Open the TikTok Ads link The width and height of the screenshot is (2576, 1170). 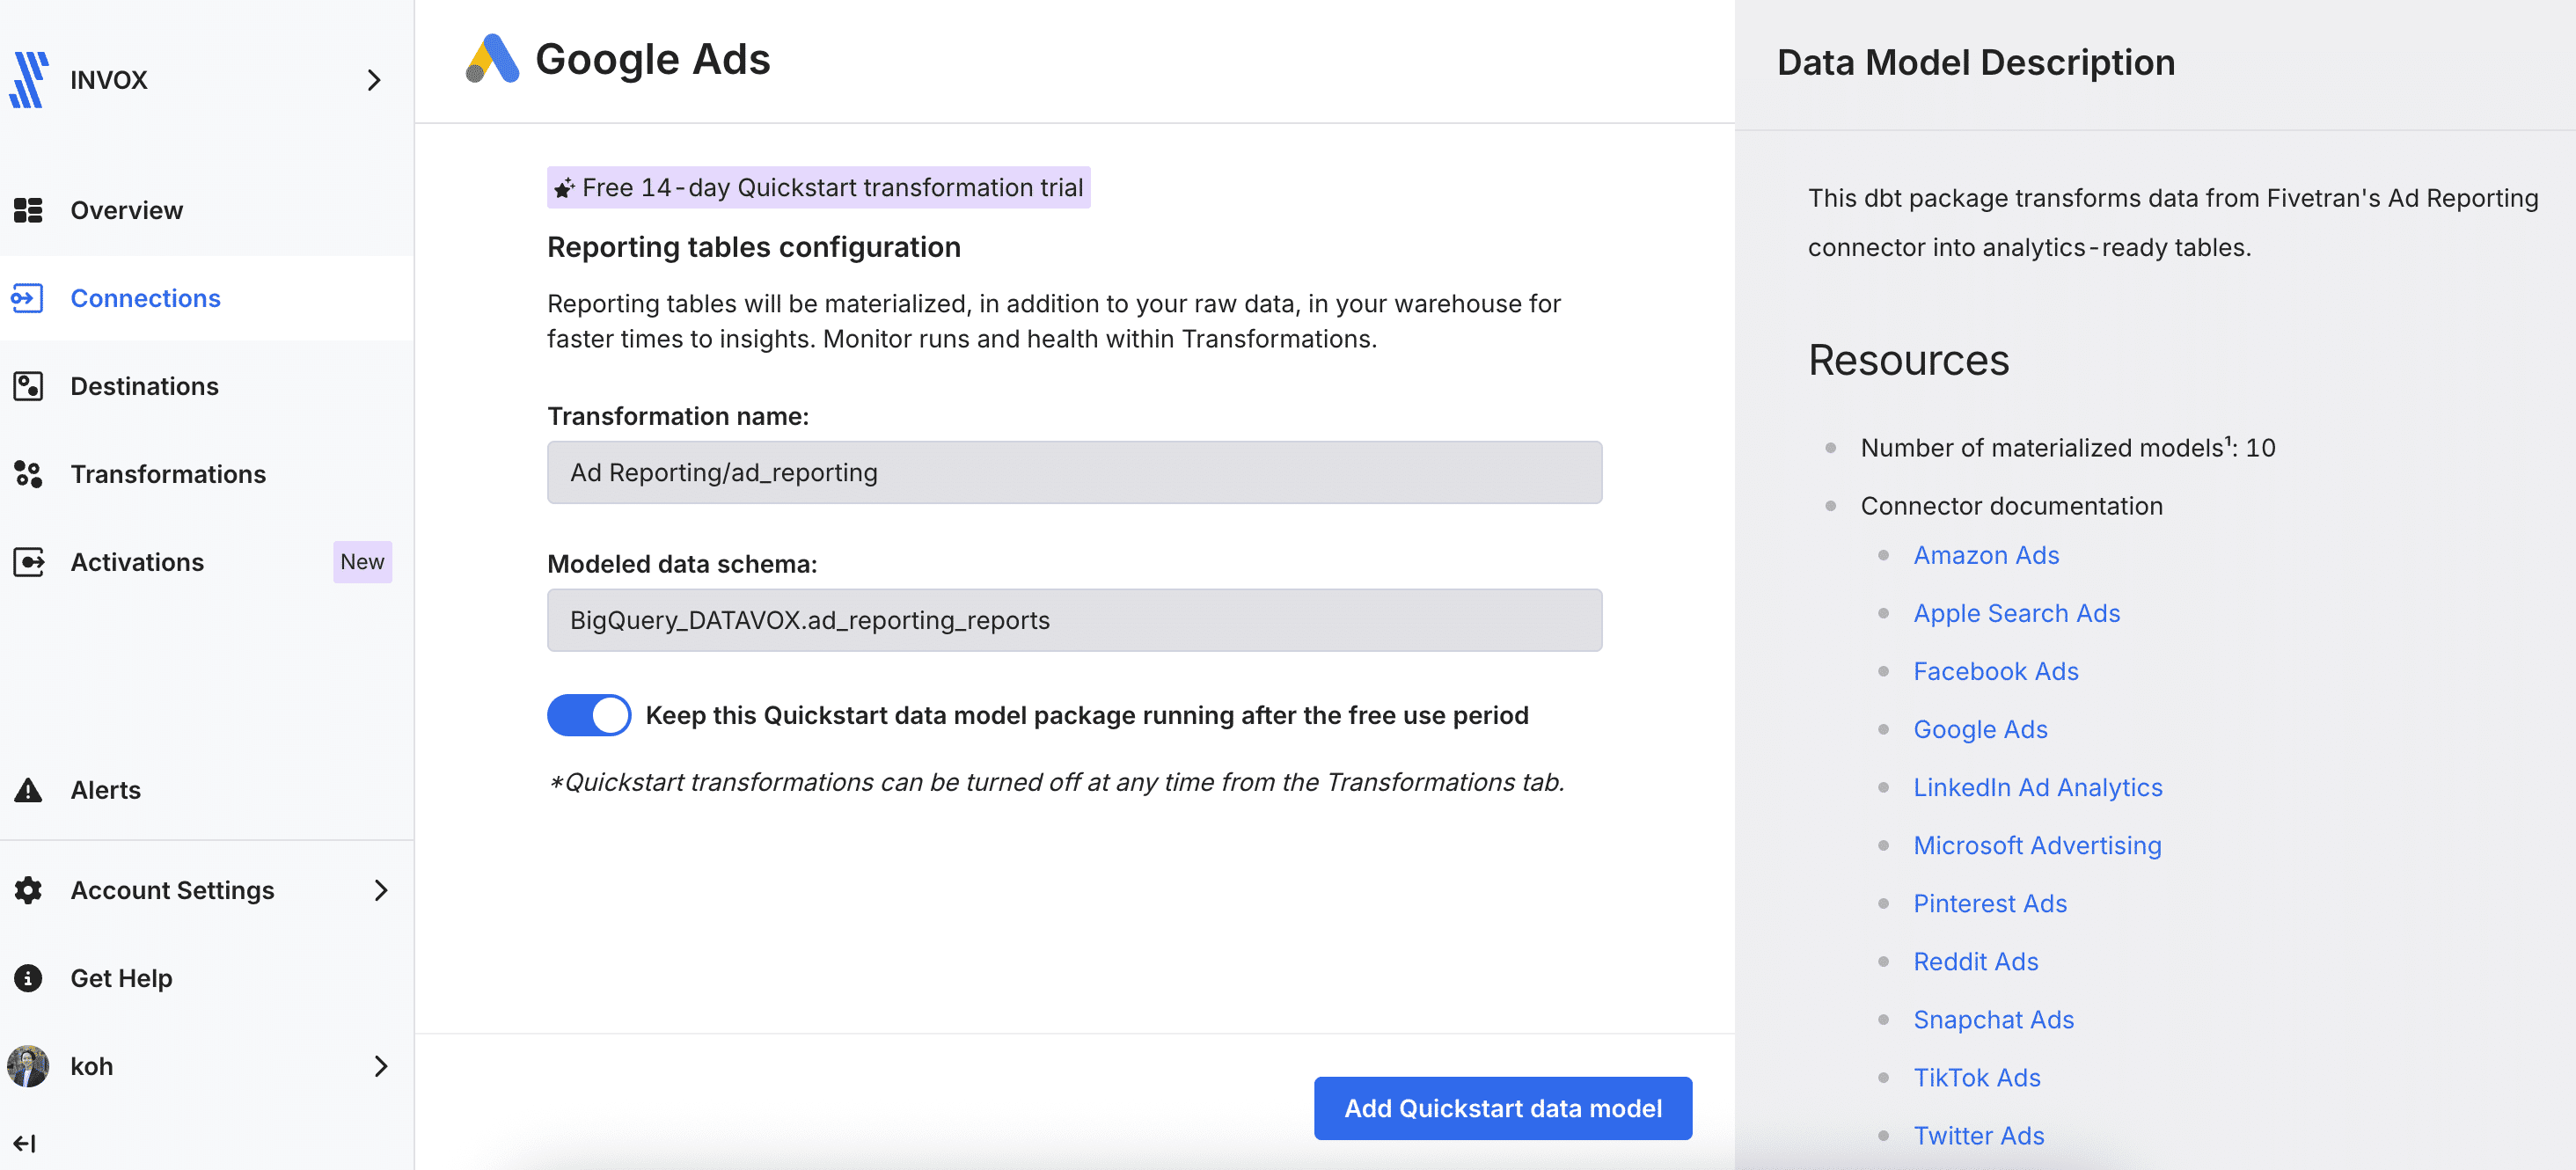1977,1077
